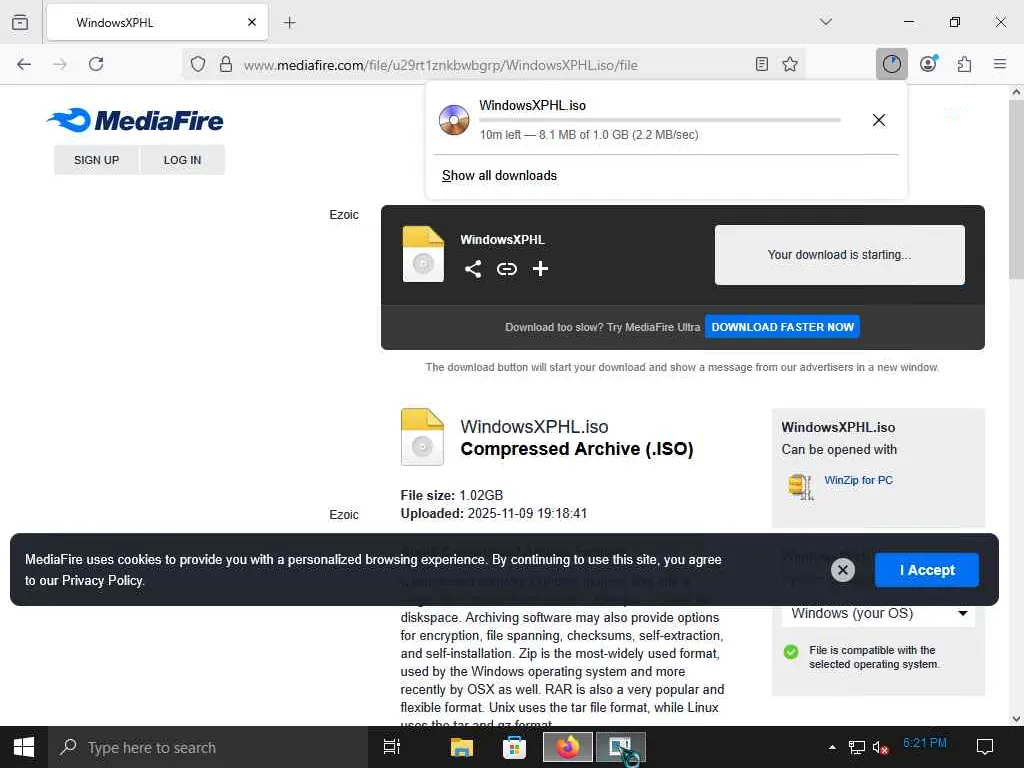
Task: Click the green compatibility checkmark icon
Action: [791, 652]
